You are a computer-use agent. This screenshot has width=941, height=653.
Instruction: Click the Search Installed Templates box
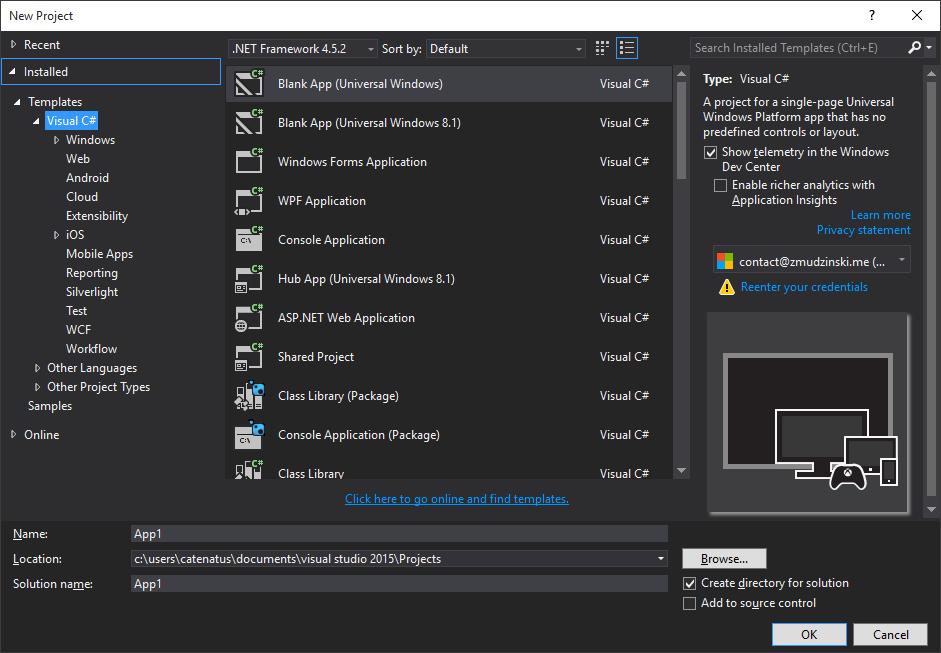tap(798, 48)
